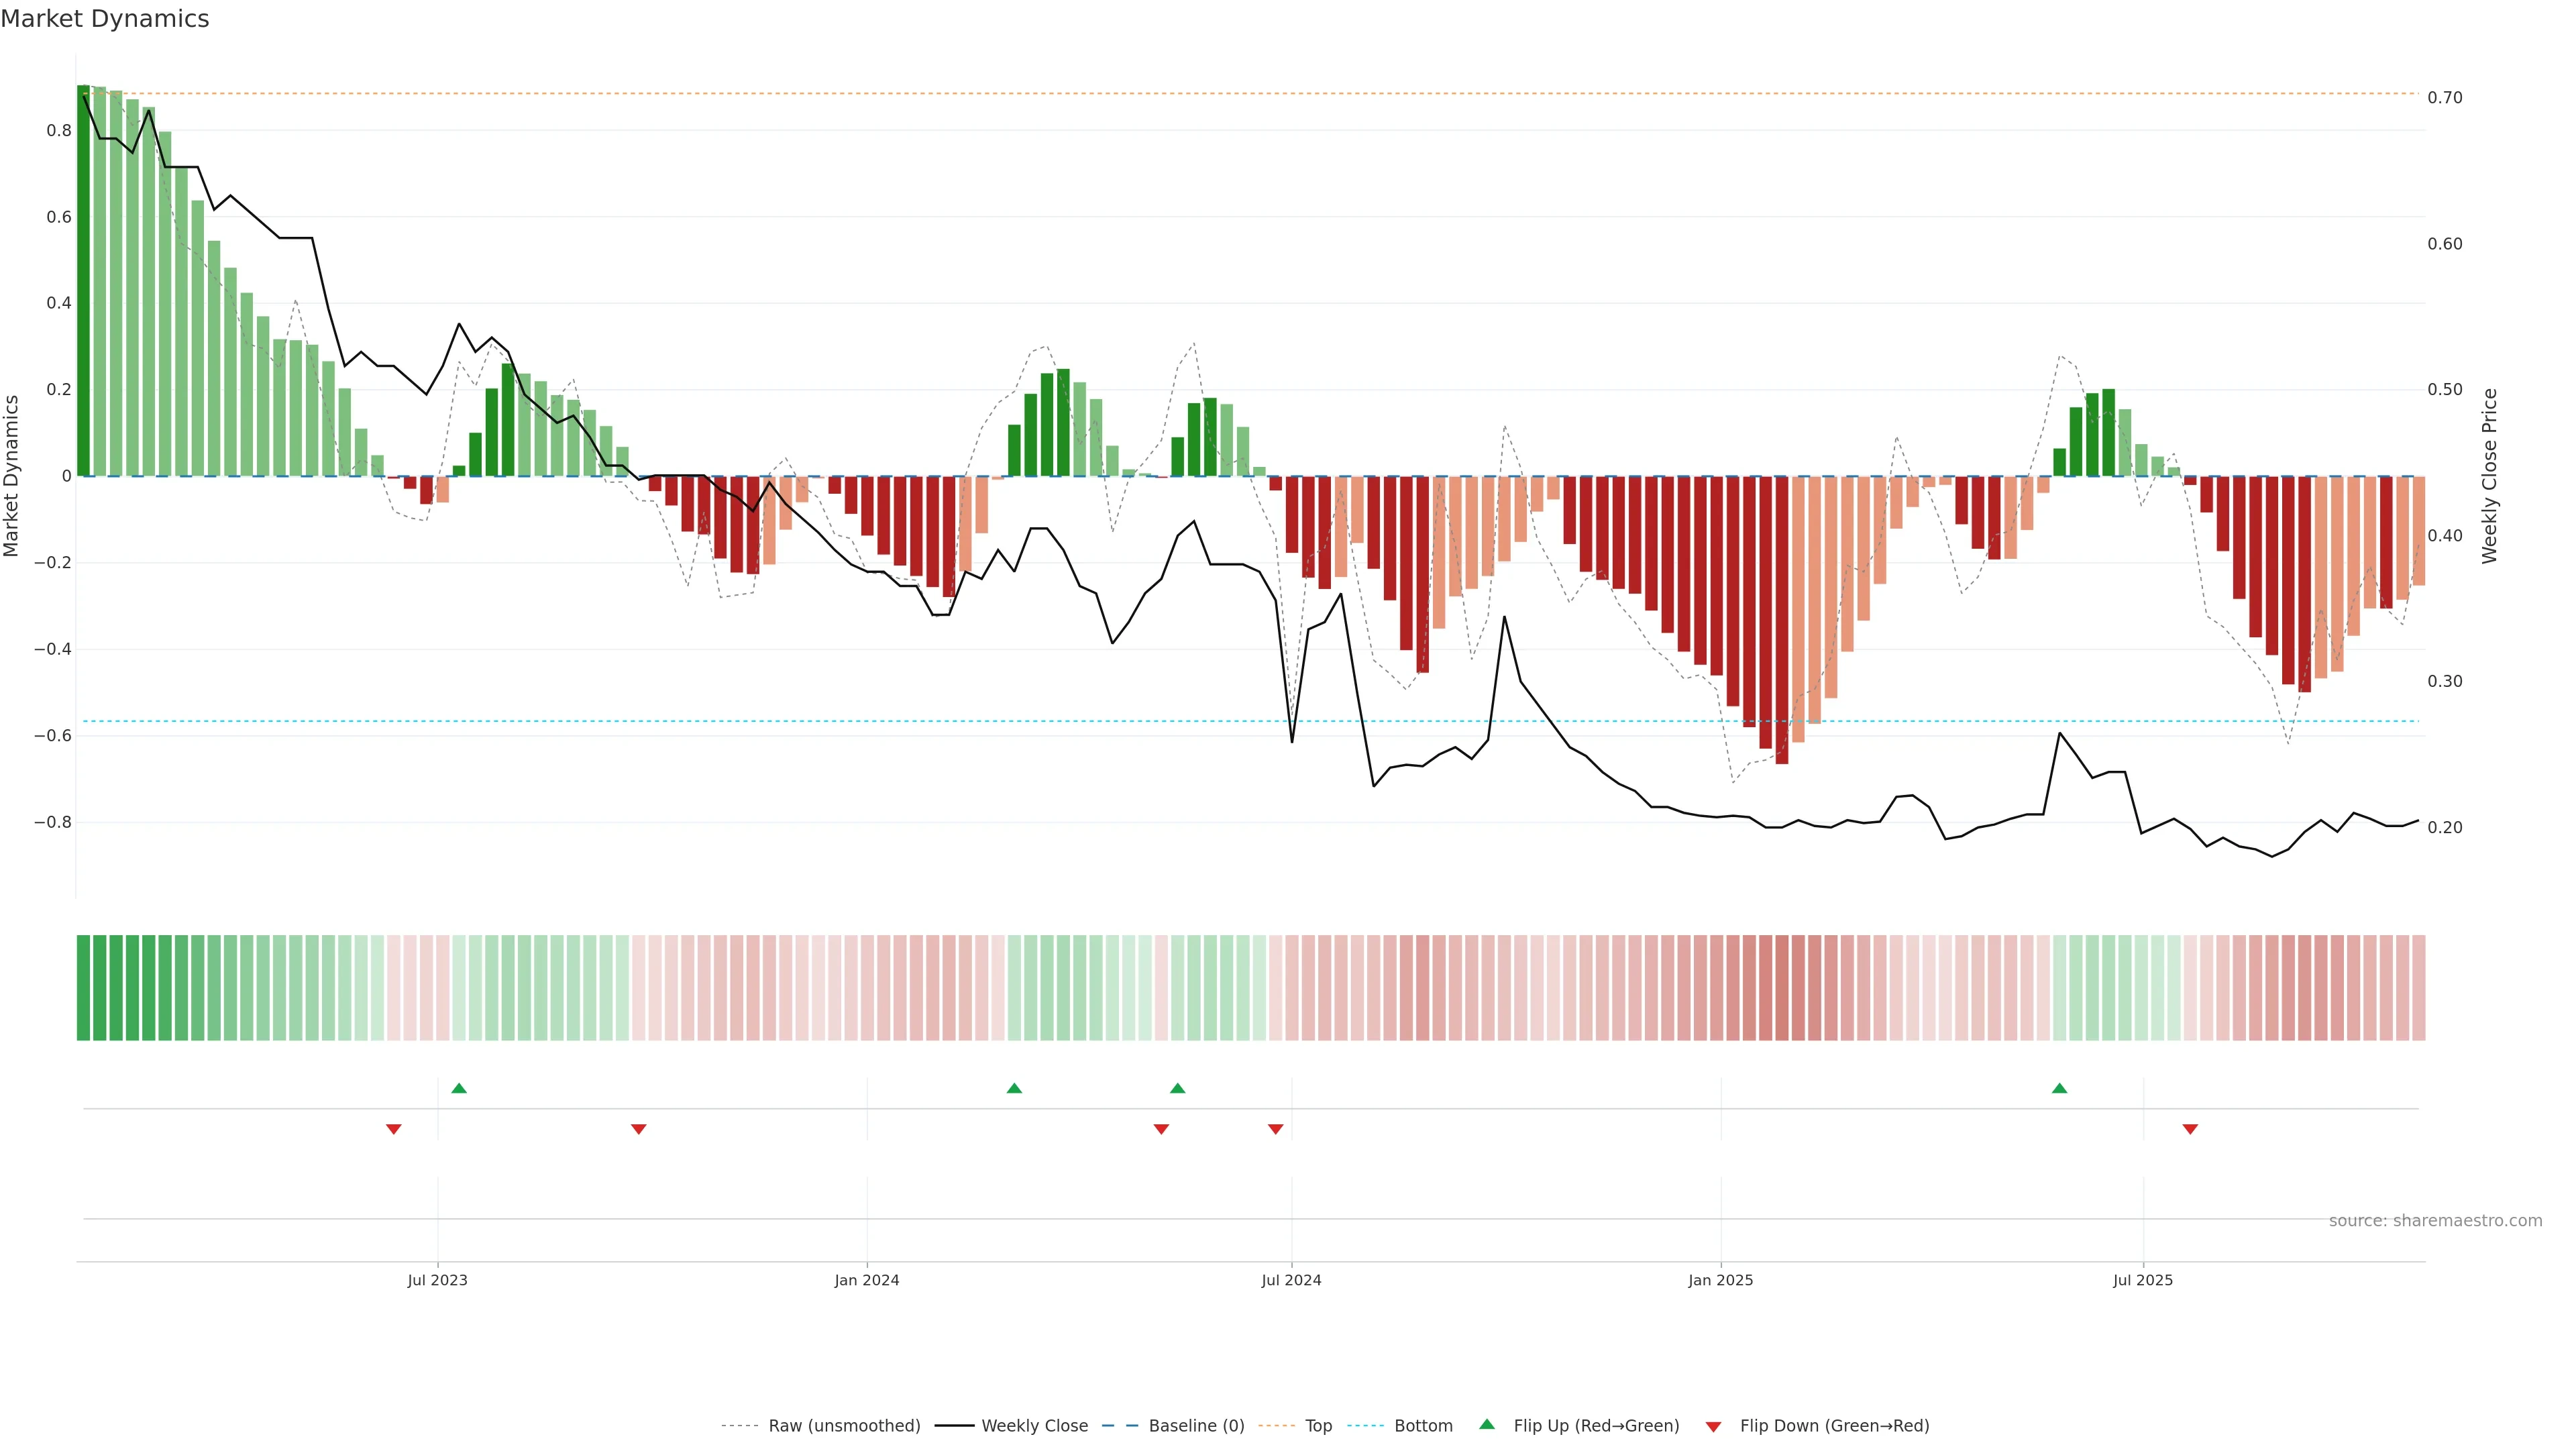Click the Market Dynamics chart title
The height and width of the screenshot is (1449, 2576).
point(105,19)
